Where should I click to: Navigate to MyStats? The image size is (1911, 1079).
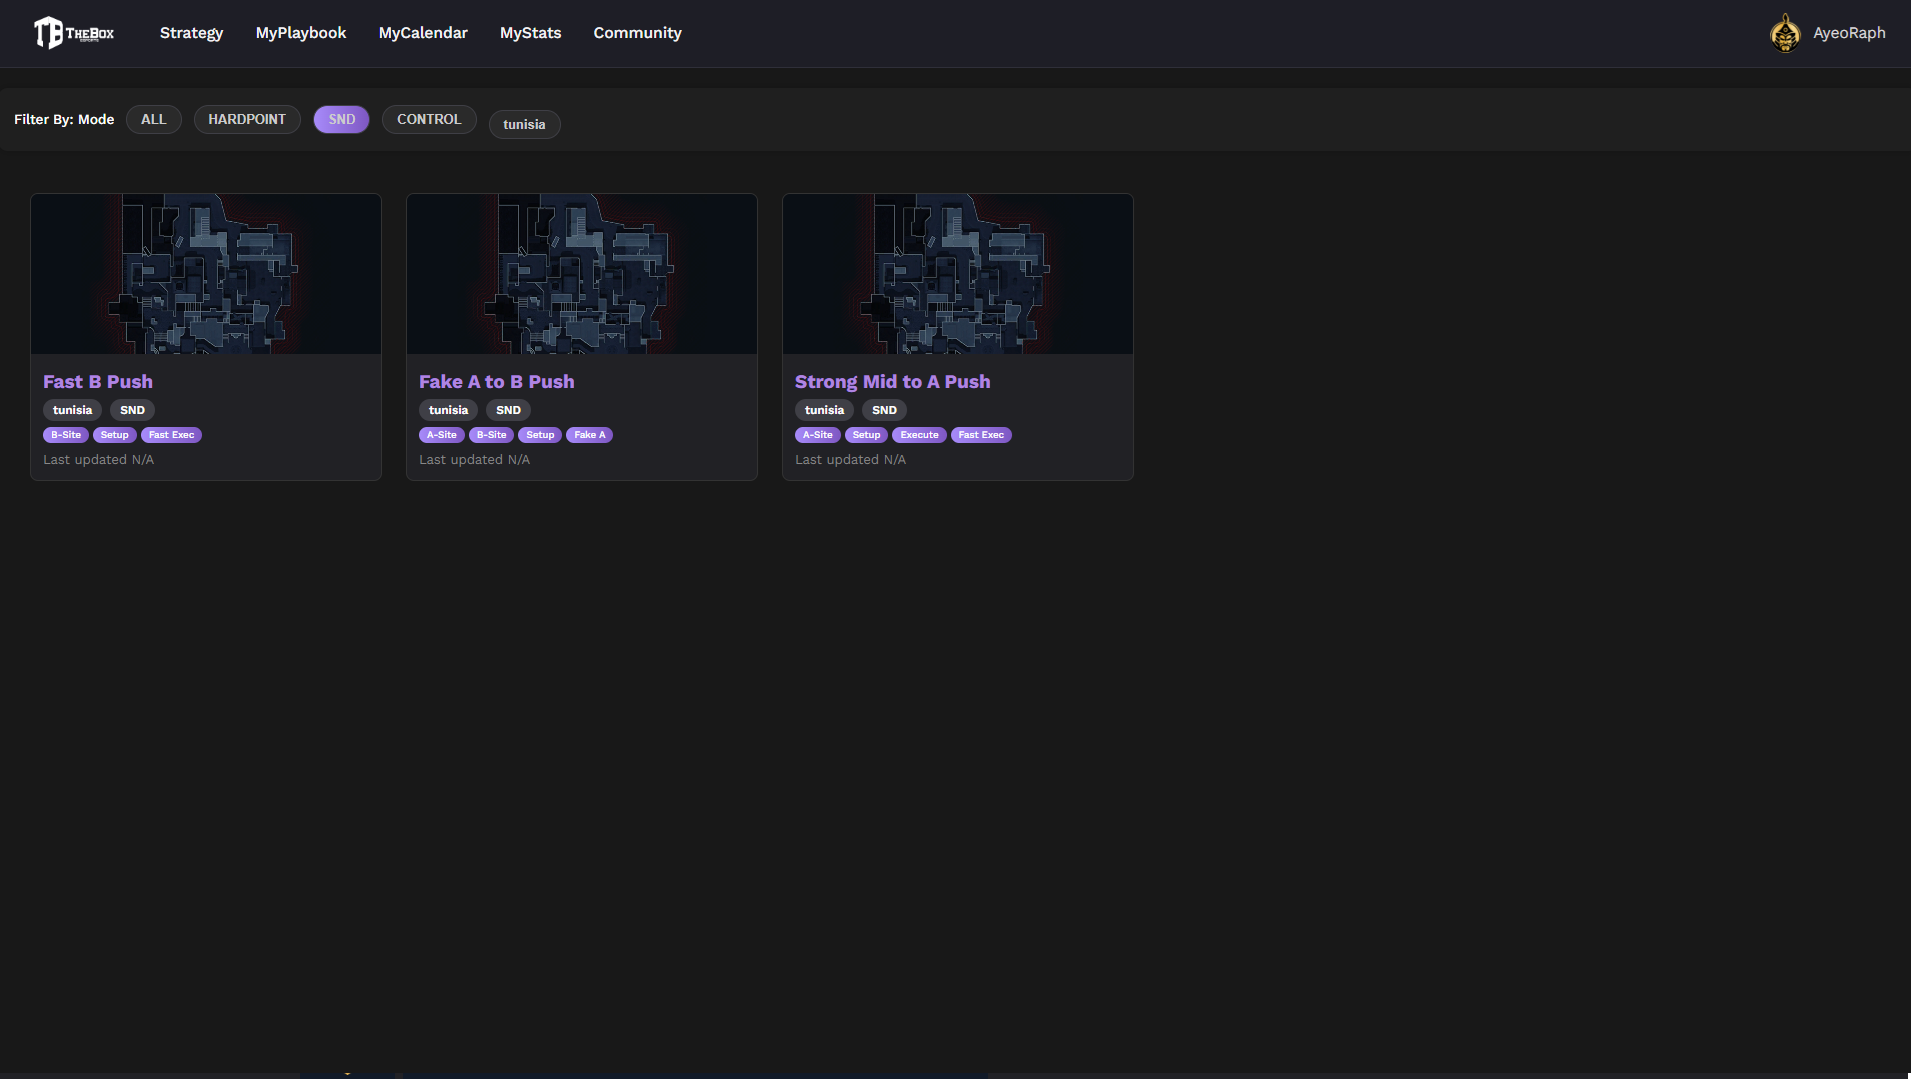coord(530,33)
